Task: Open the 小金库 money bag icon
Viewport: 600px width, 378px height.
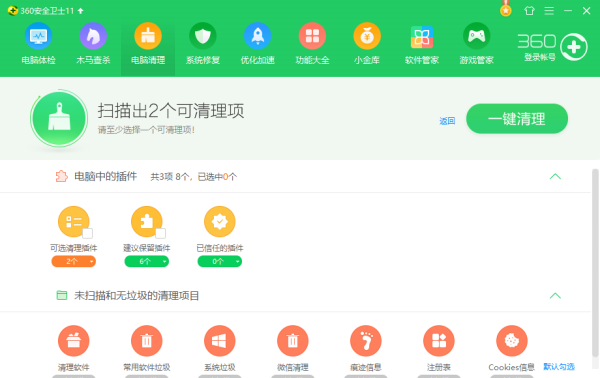Action: tap(367, 36)
